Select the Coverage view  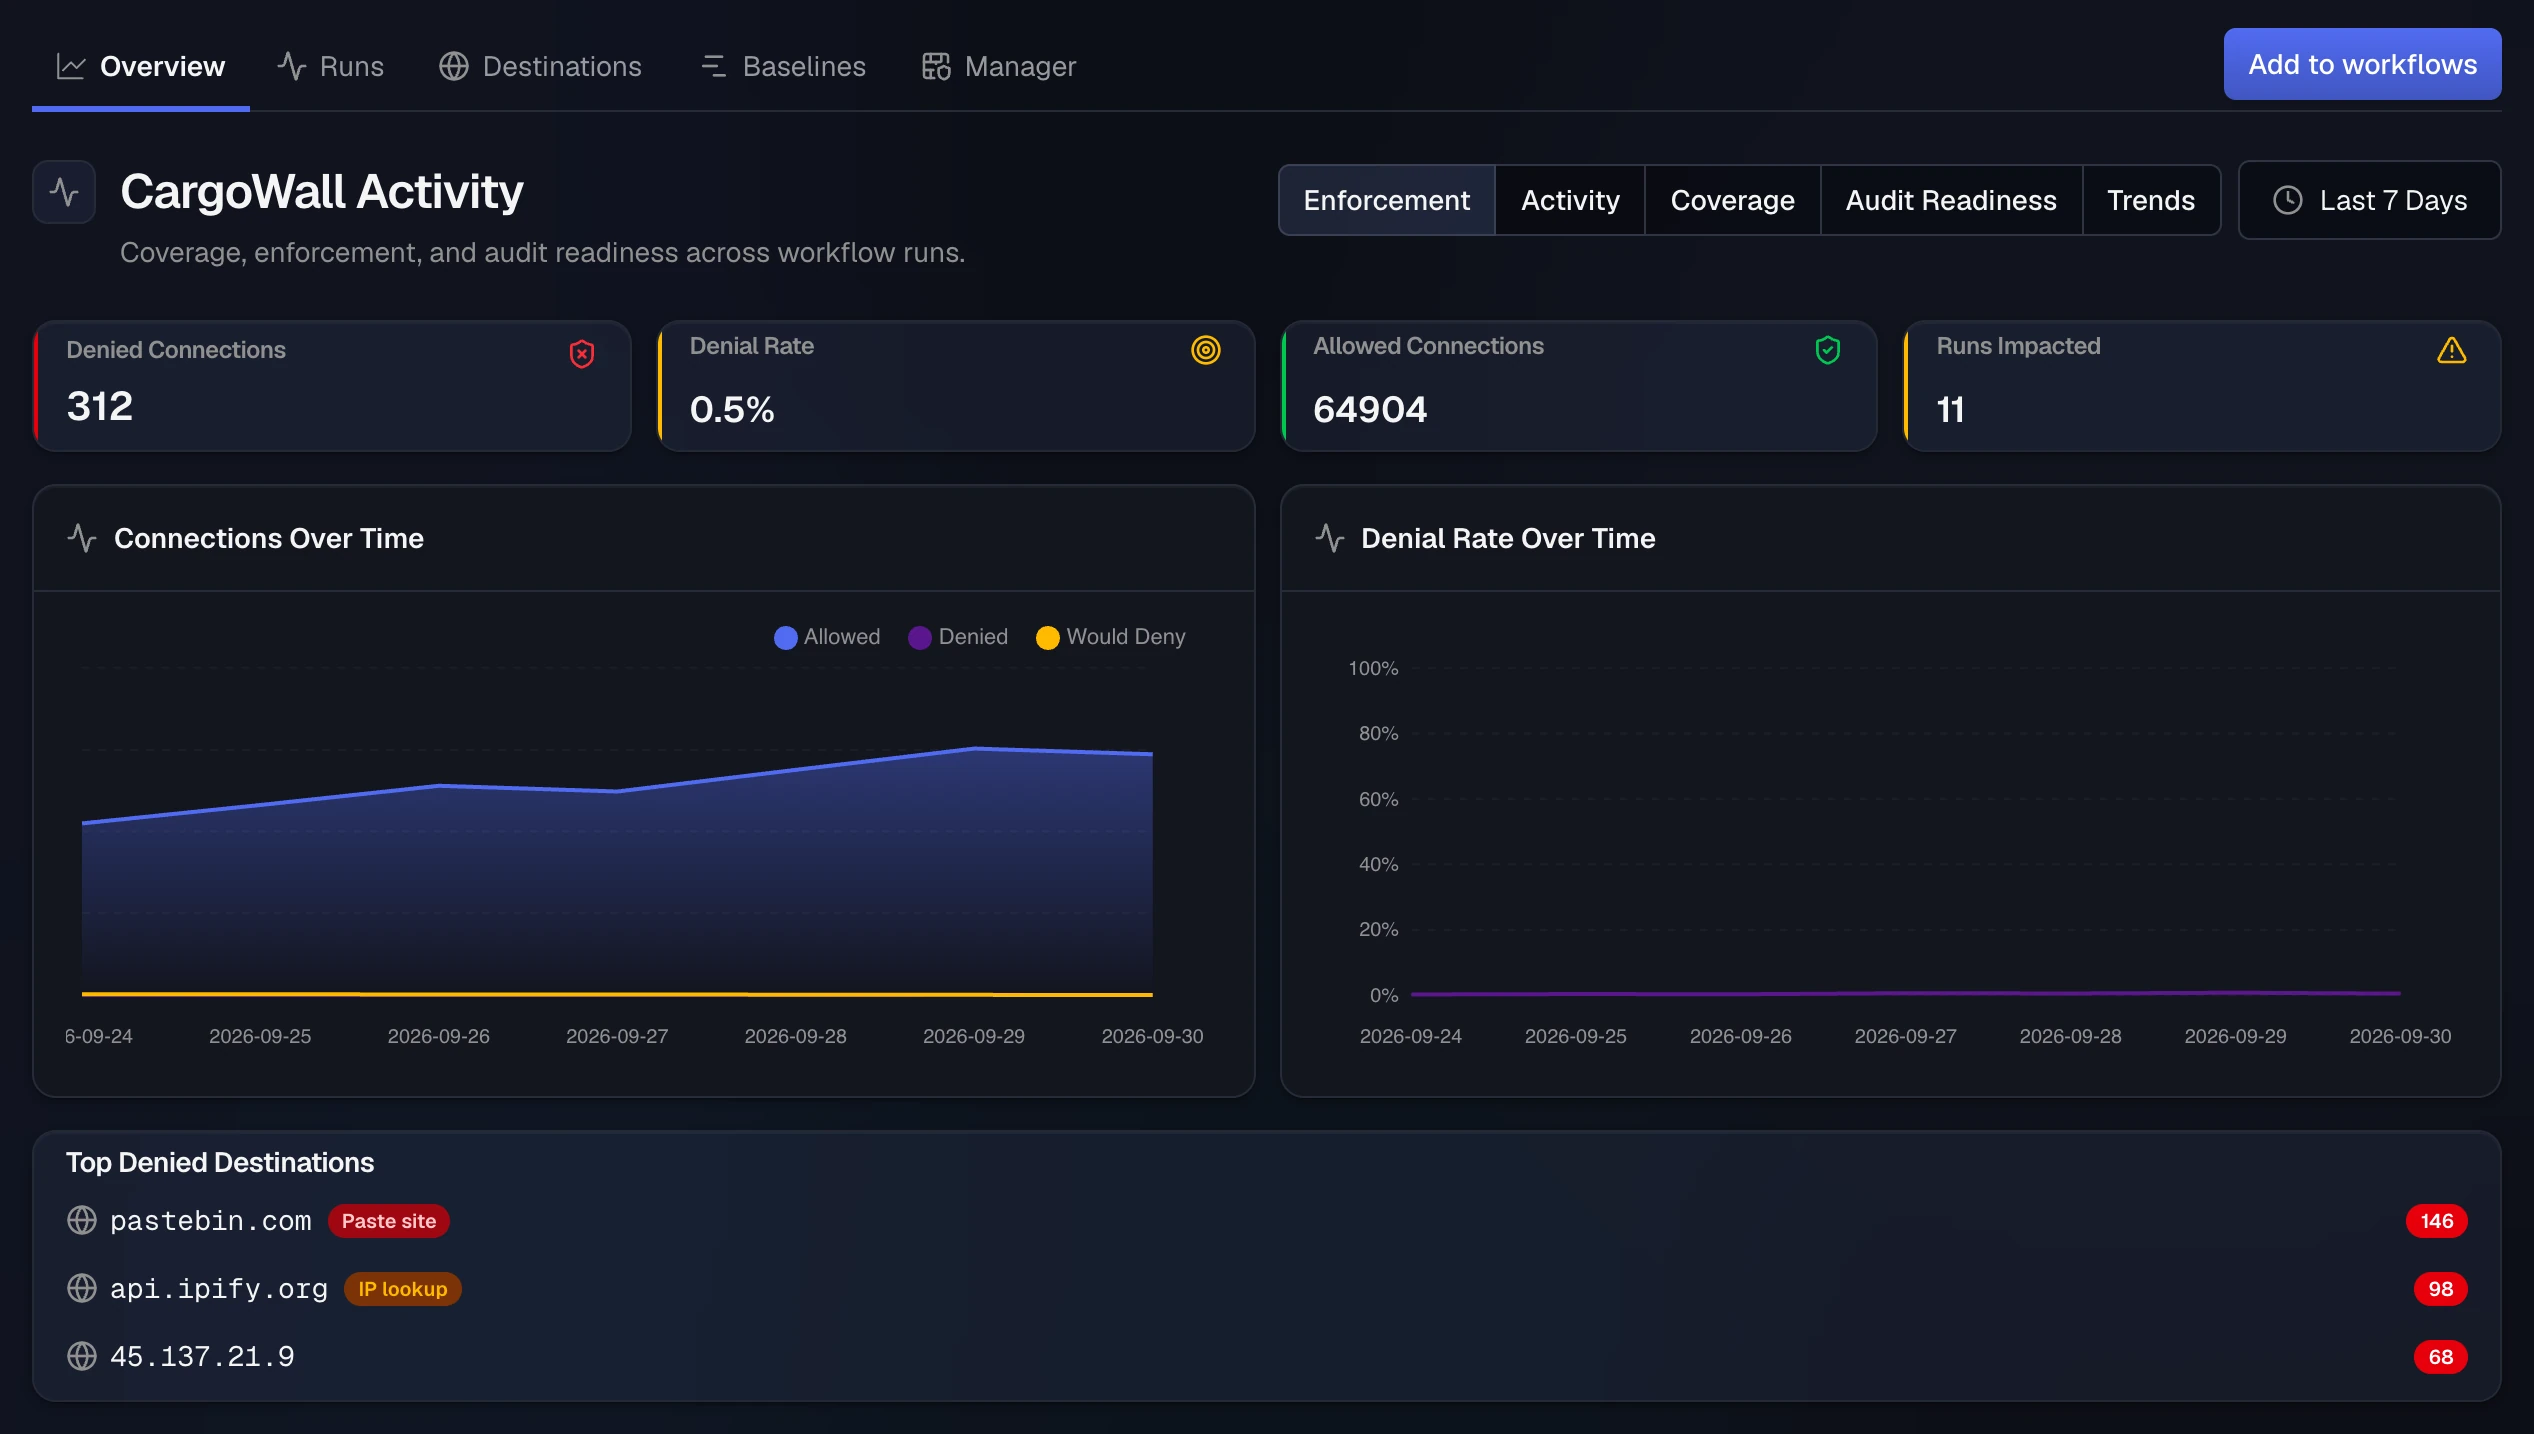coord(1733,200)
